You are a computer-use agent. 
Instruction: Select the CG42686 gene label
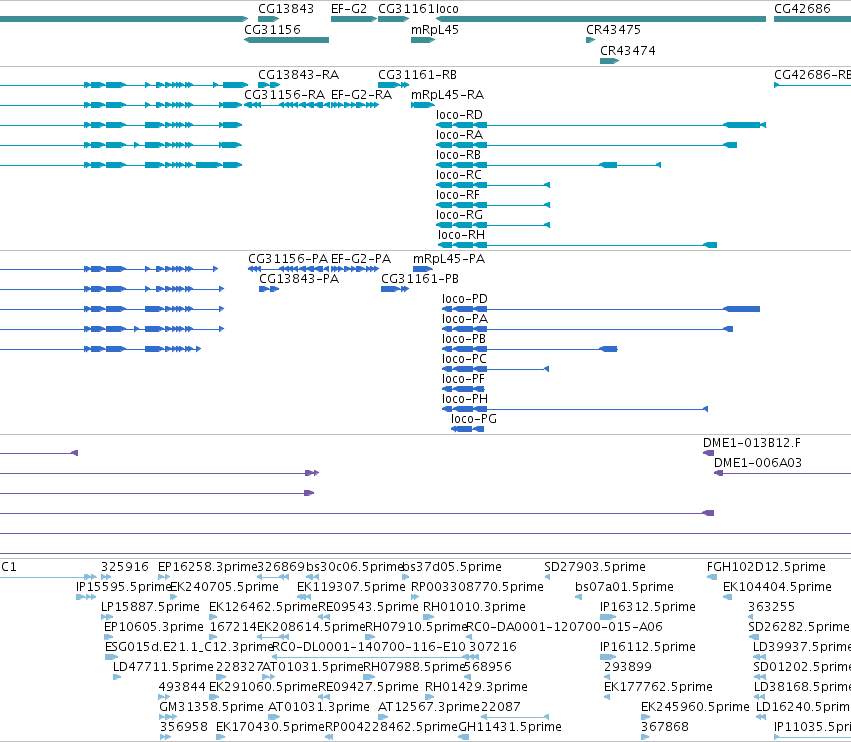pos(802,9)
